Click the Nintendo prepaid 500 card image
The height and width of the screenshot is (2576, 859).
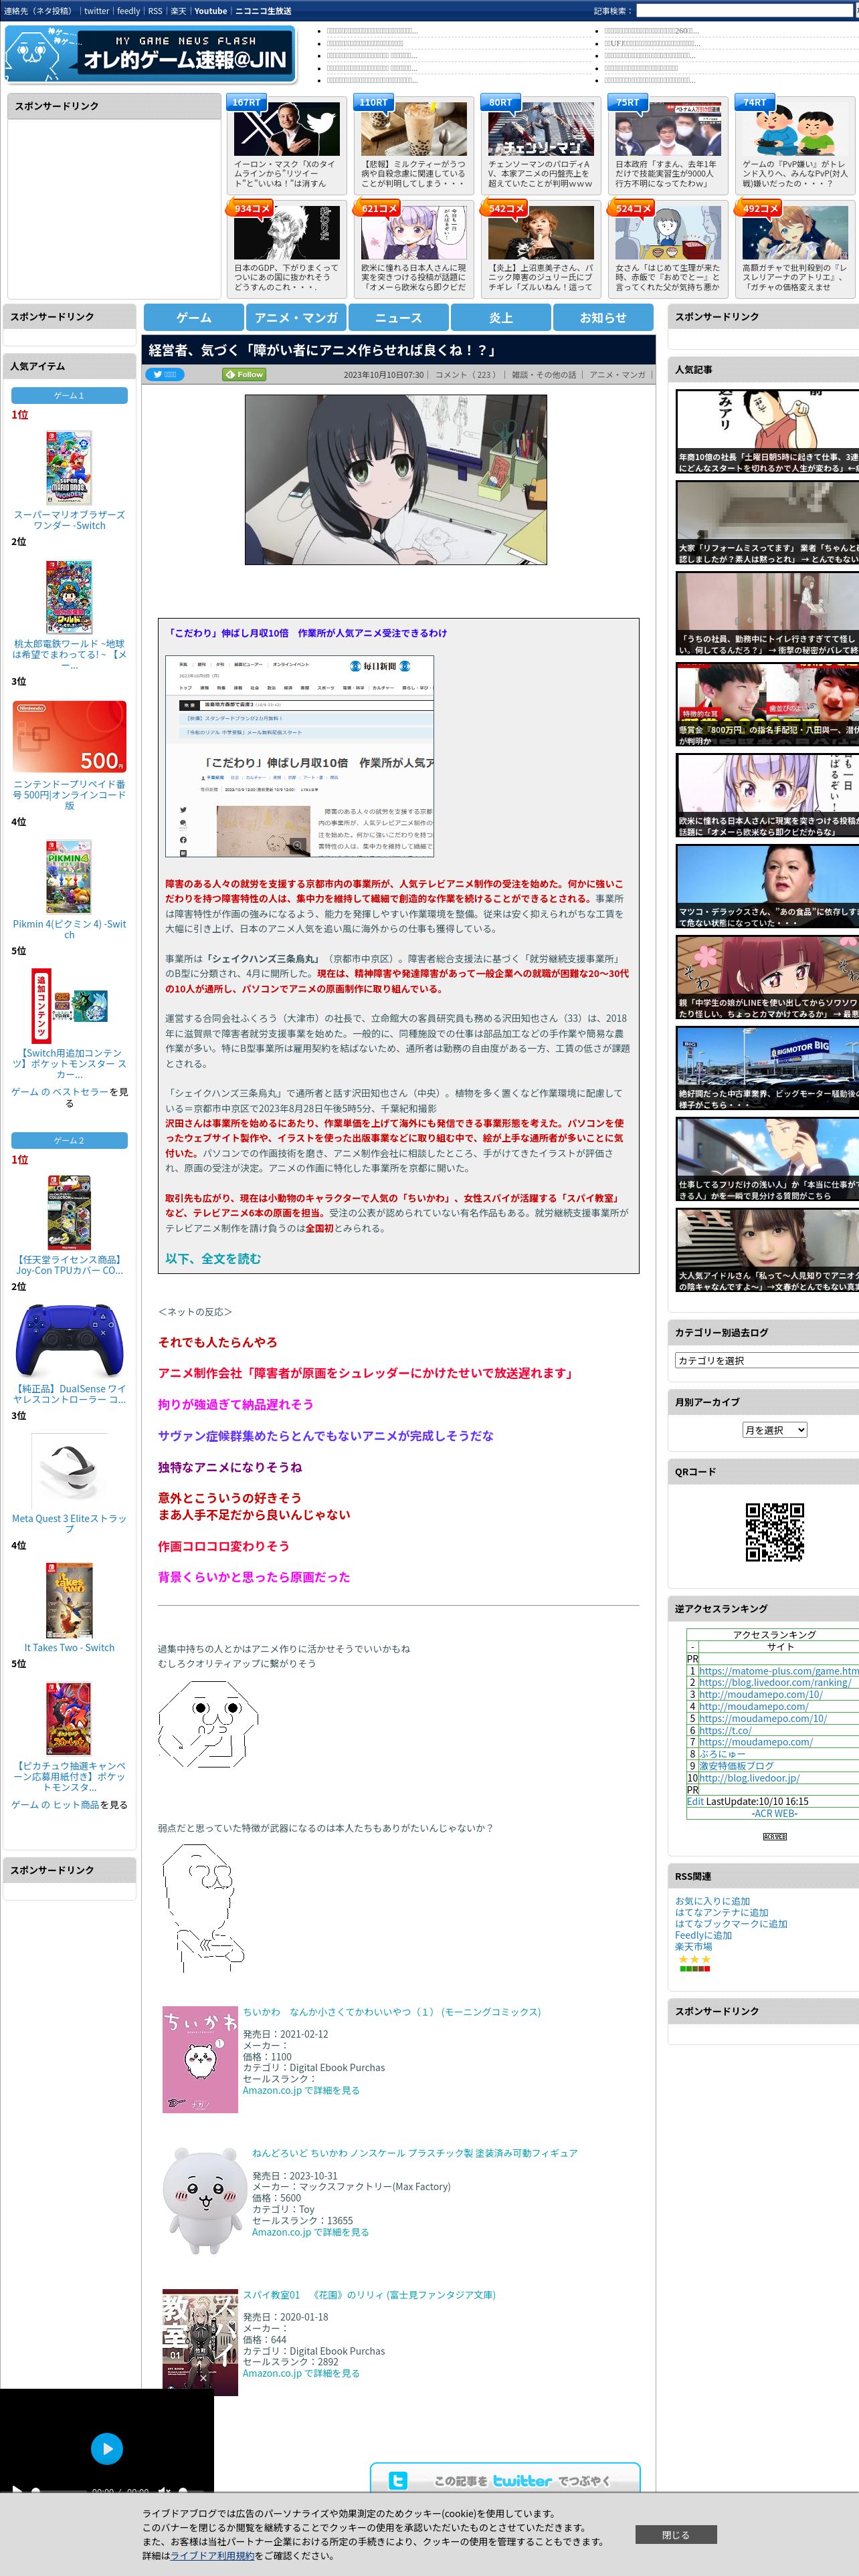click(69, 736)
